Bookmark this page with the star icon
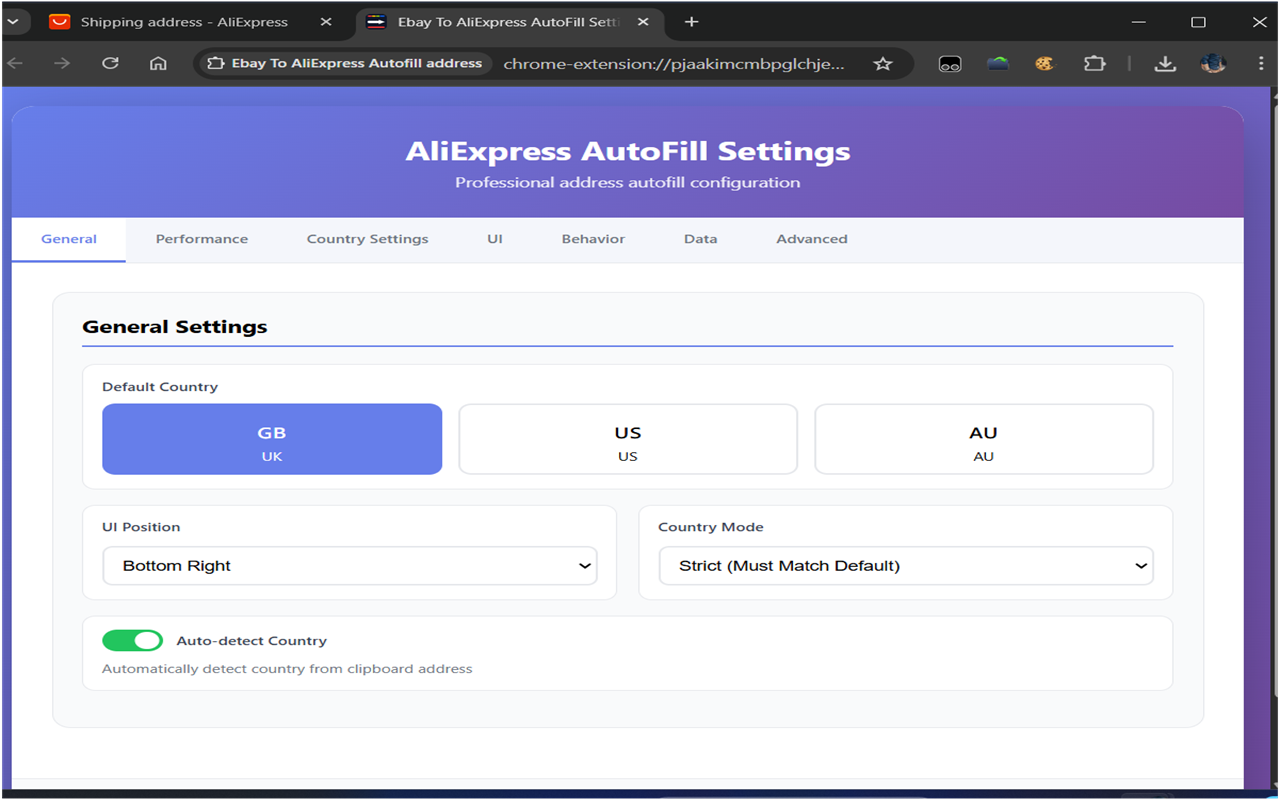 tap(882, 63)
